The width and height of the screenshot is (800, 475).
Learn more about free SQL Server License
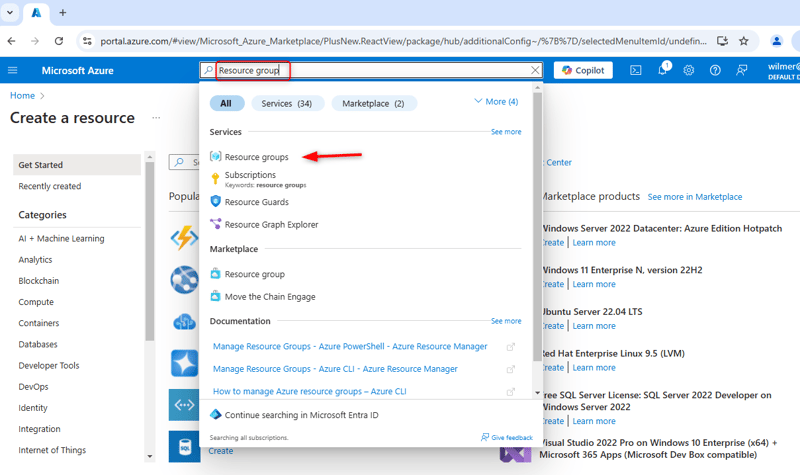coord(594,421)
